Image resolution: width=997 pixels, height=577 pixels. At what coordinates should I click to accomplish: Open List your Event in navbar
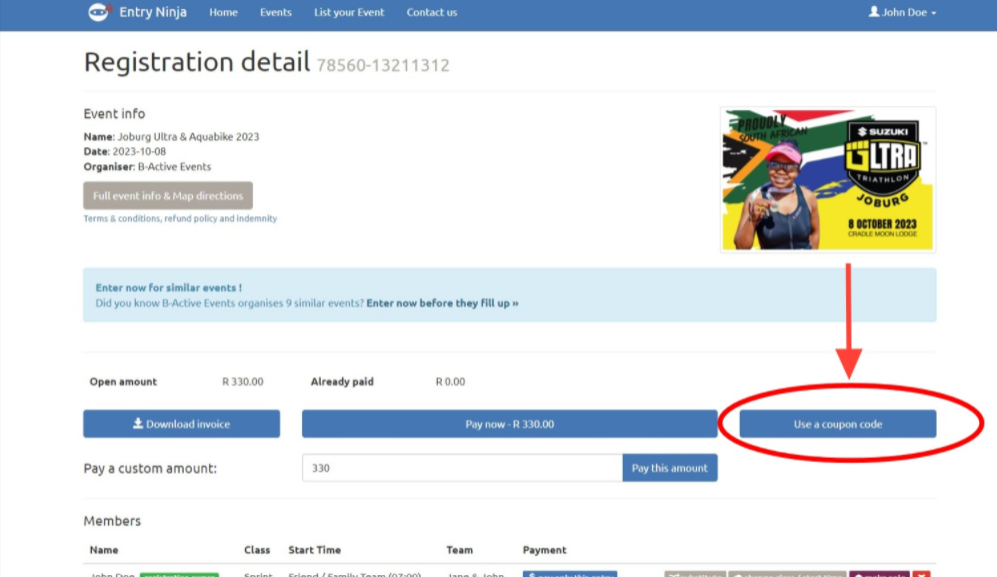click(349, 12)
